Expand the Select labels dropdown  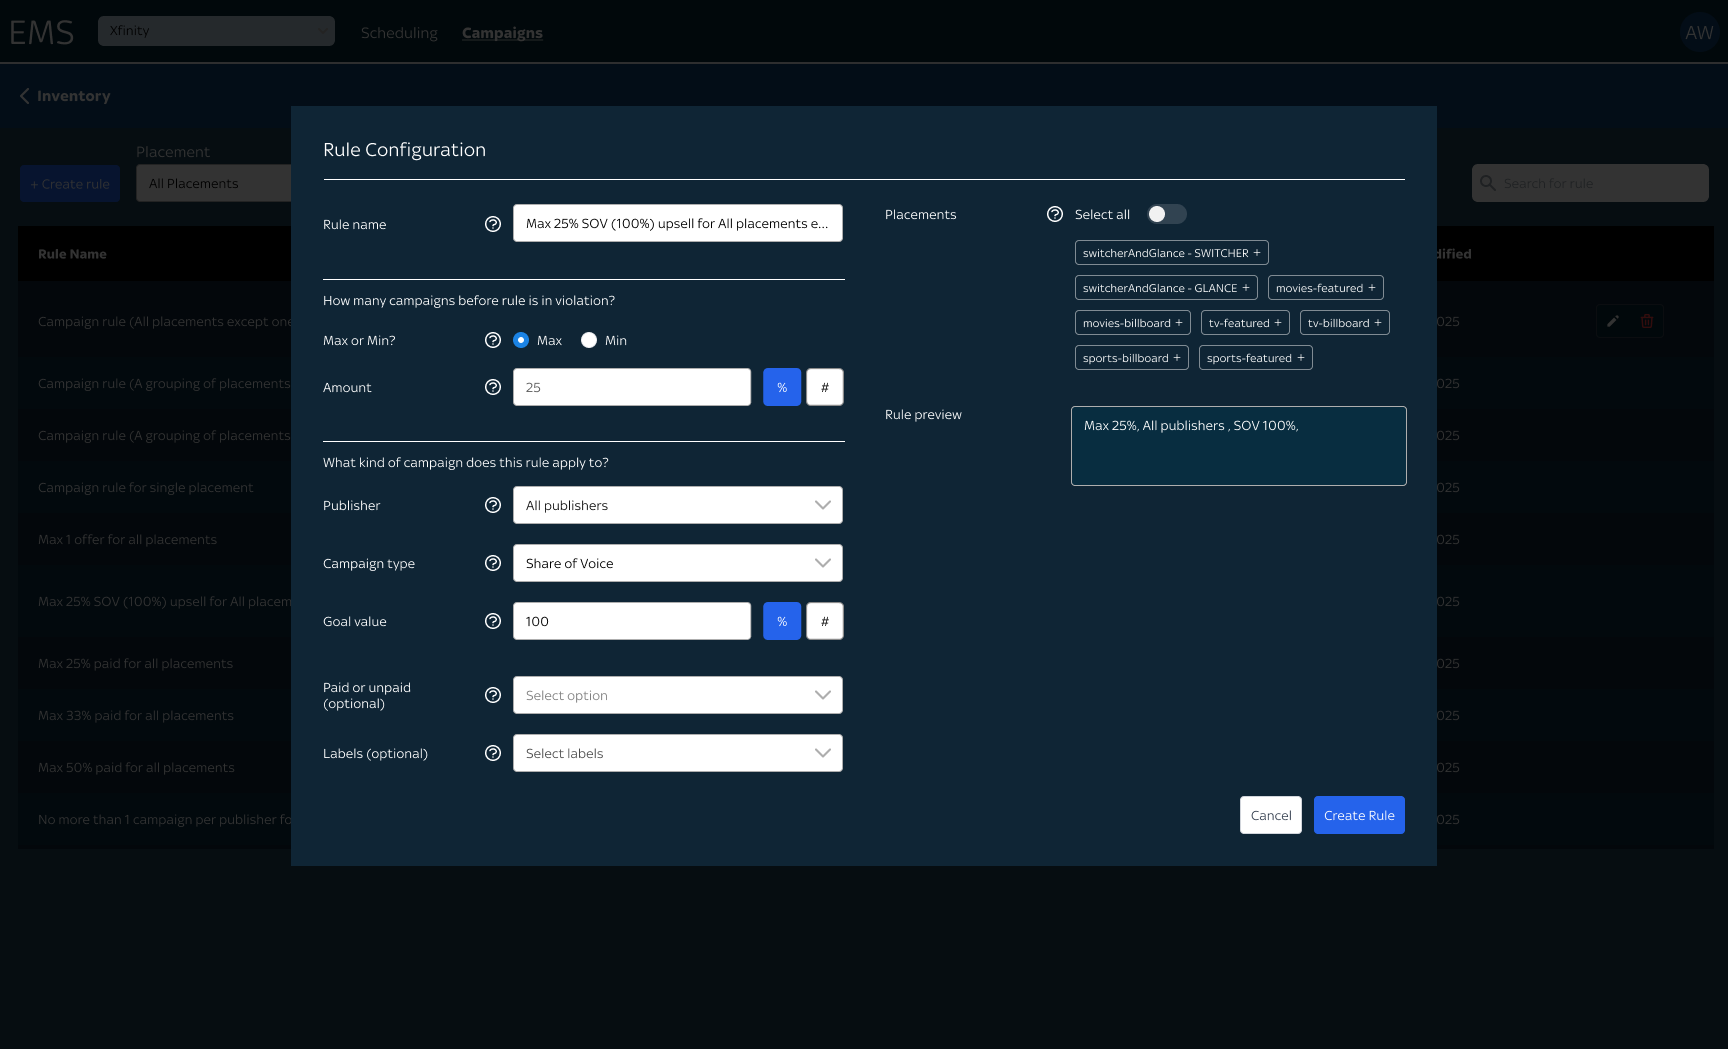pos(678,753)
